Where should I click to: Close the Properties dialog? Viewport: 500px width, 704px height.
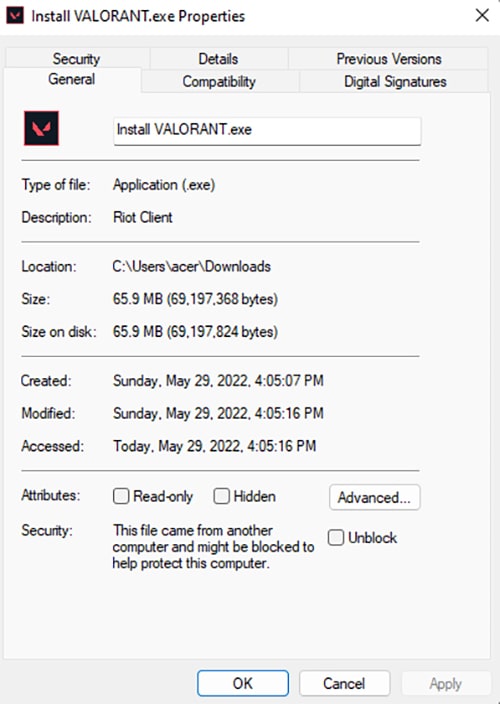482,16
